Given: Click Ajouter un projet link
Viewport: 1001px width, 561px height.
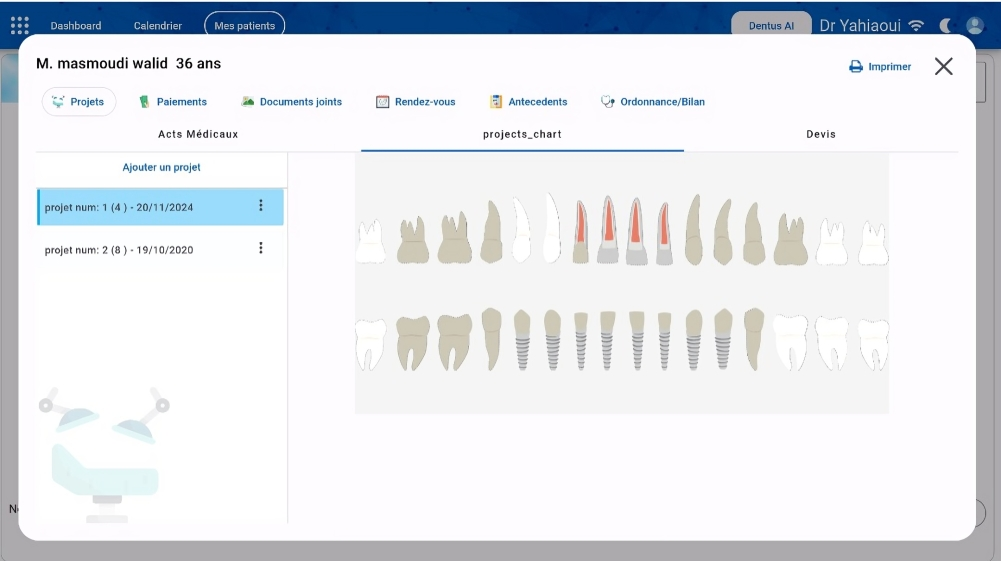Looking at the screenshot, I should (161, 168).
